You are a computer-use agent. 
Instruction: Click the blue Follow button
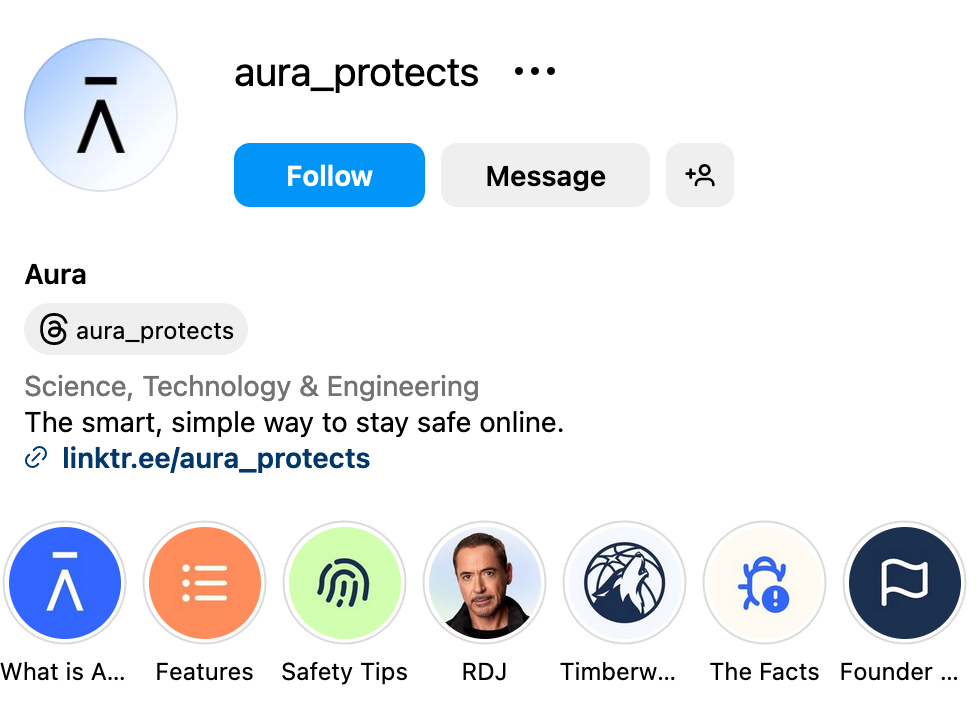(x=329, y=175)
